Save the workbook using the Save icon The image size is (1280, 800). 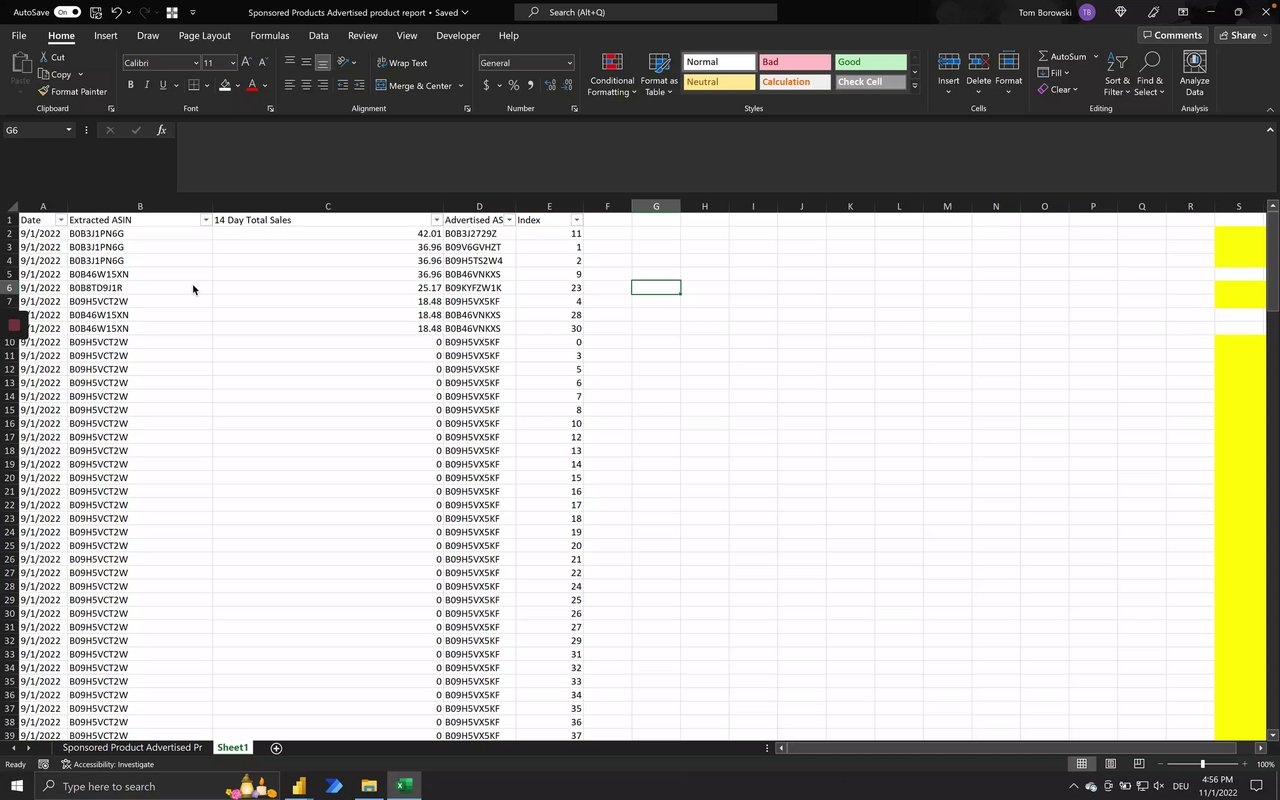(96, 12)
